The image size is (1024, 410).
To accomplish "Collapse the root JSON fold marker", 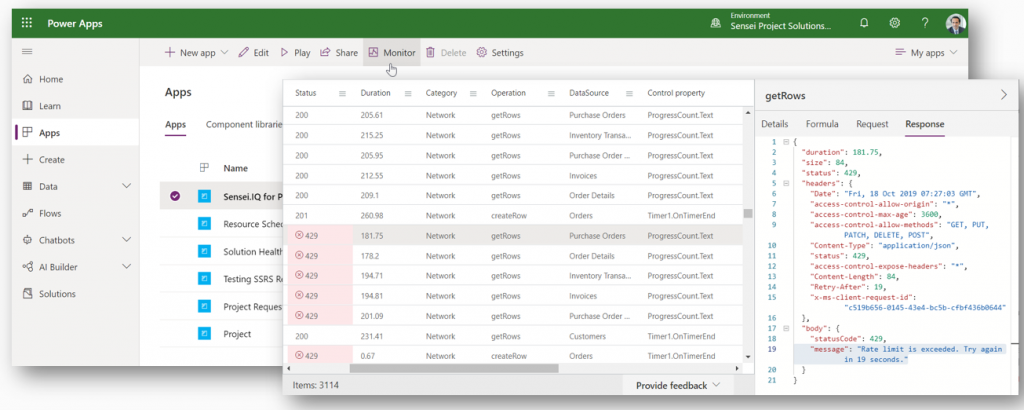I will coord(786,142).
